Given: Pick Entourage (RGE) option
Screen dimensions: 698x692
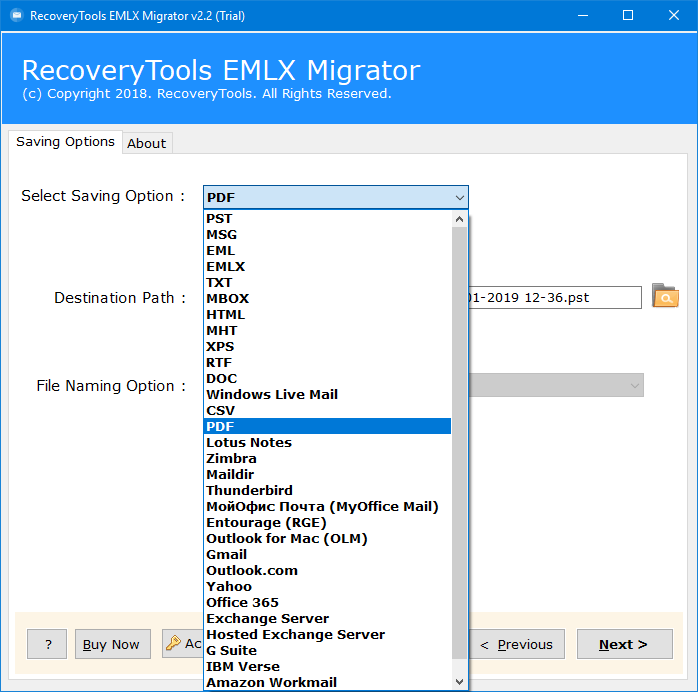Looking at the screenshot, I should pyautogui.click(x=327, y=522).
